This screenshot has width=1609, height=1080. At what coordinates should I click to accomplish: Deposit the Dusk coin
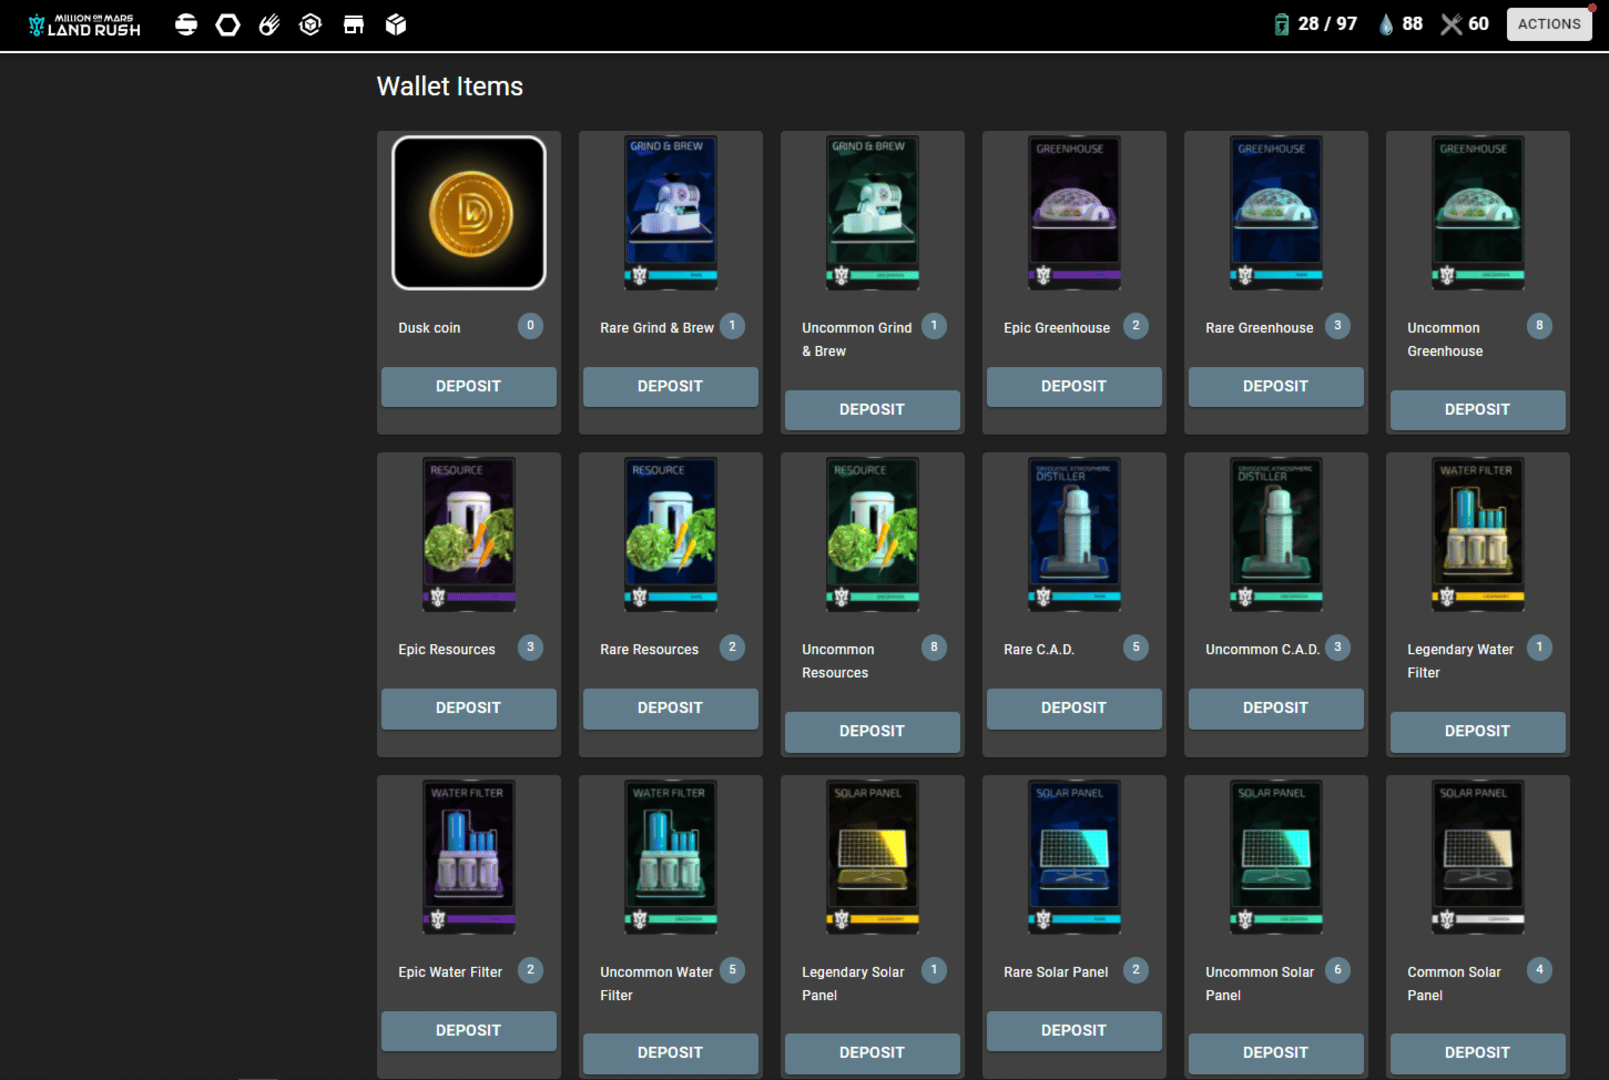[468, 386]
